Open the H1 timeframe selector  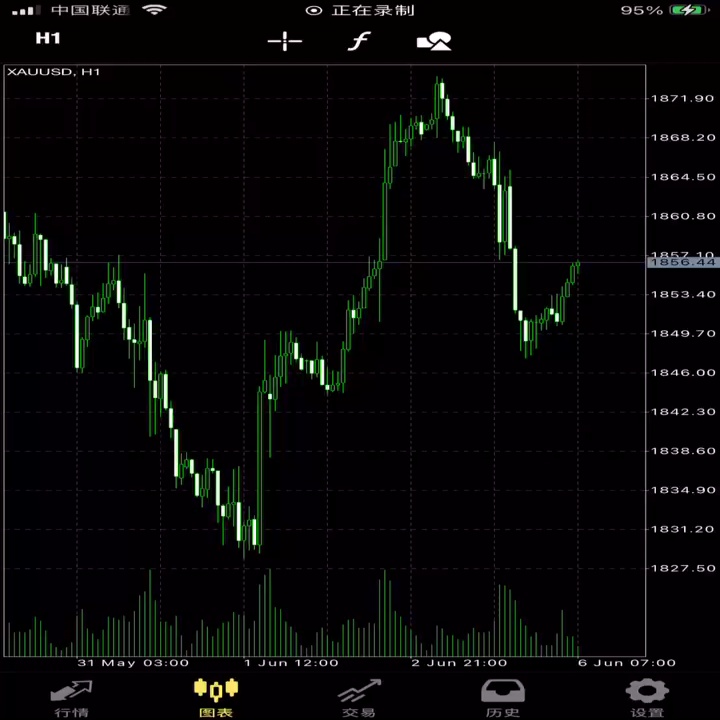(x=48, y=39)
